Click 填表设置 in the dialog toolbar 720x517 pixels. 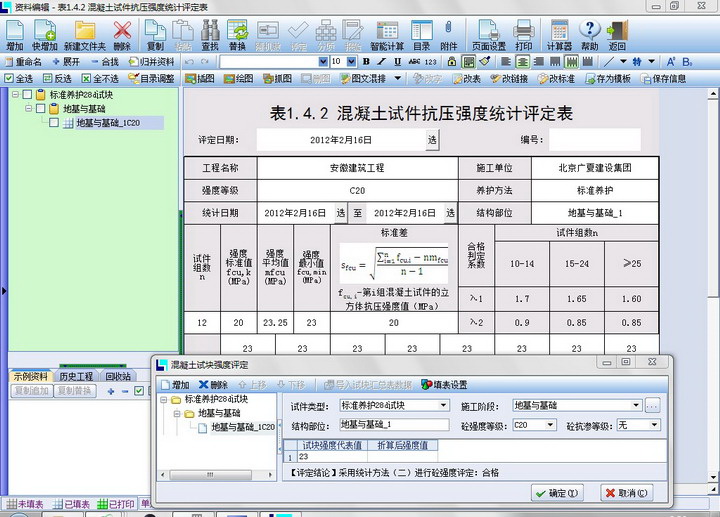444,385
